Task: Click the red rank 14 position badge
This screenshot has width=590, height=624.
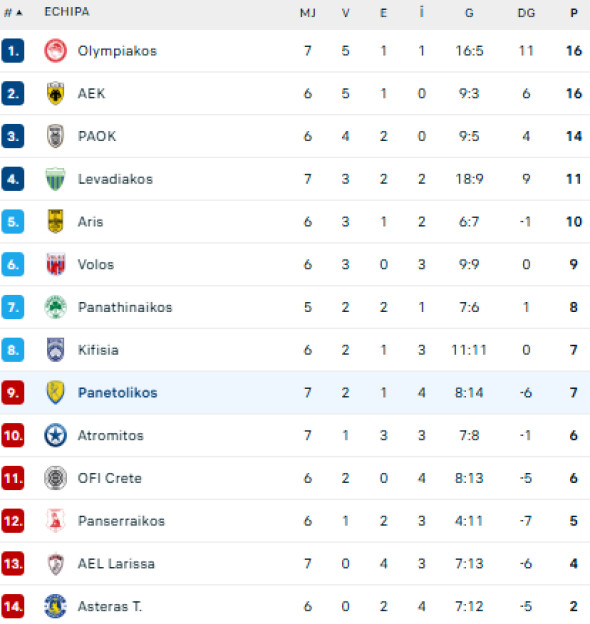Action: (13, 606)
